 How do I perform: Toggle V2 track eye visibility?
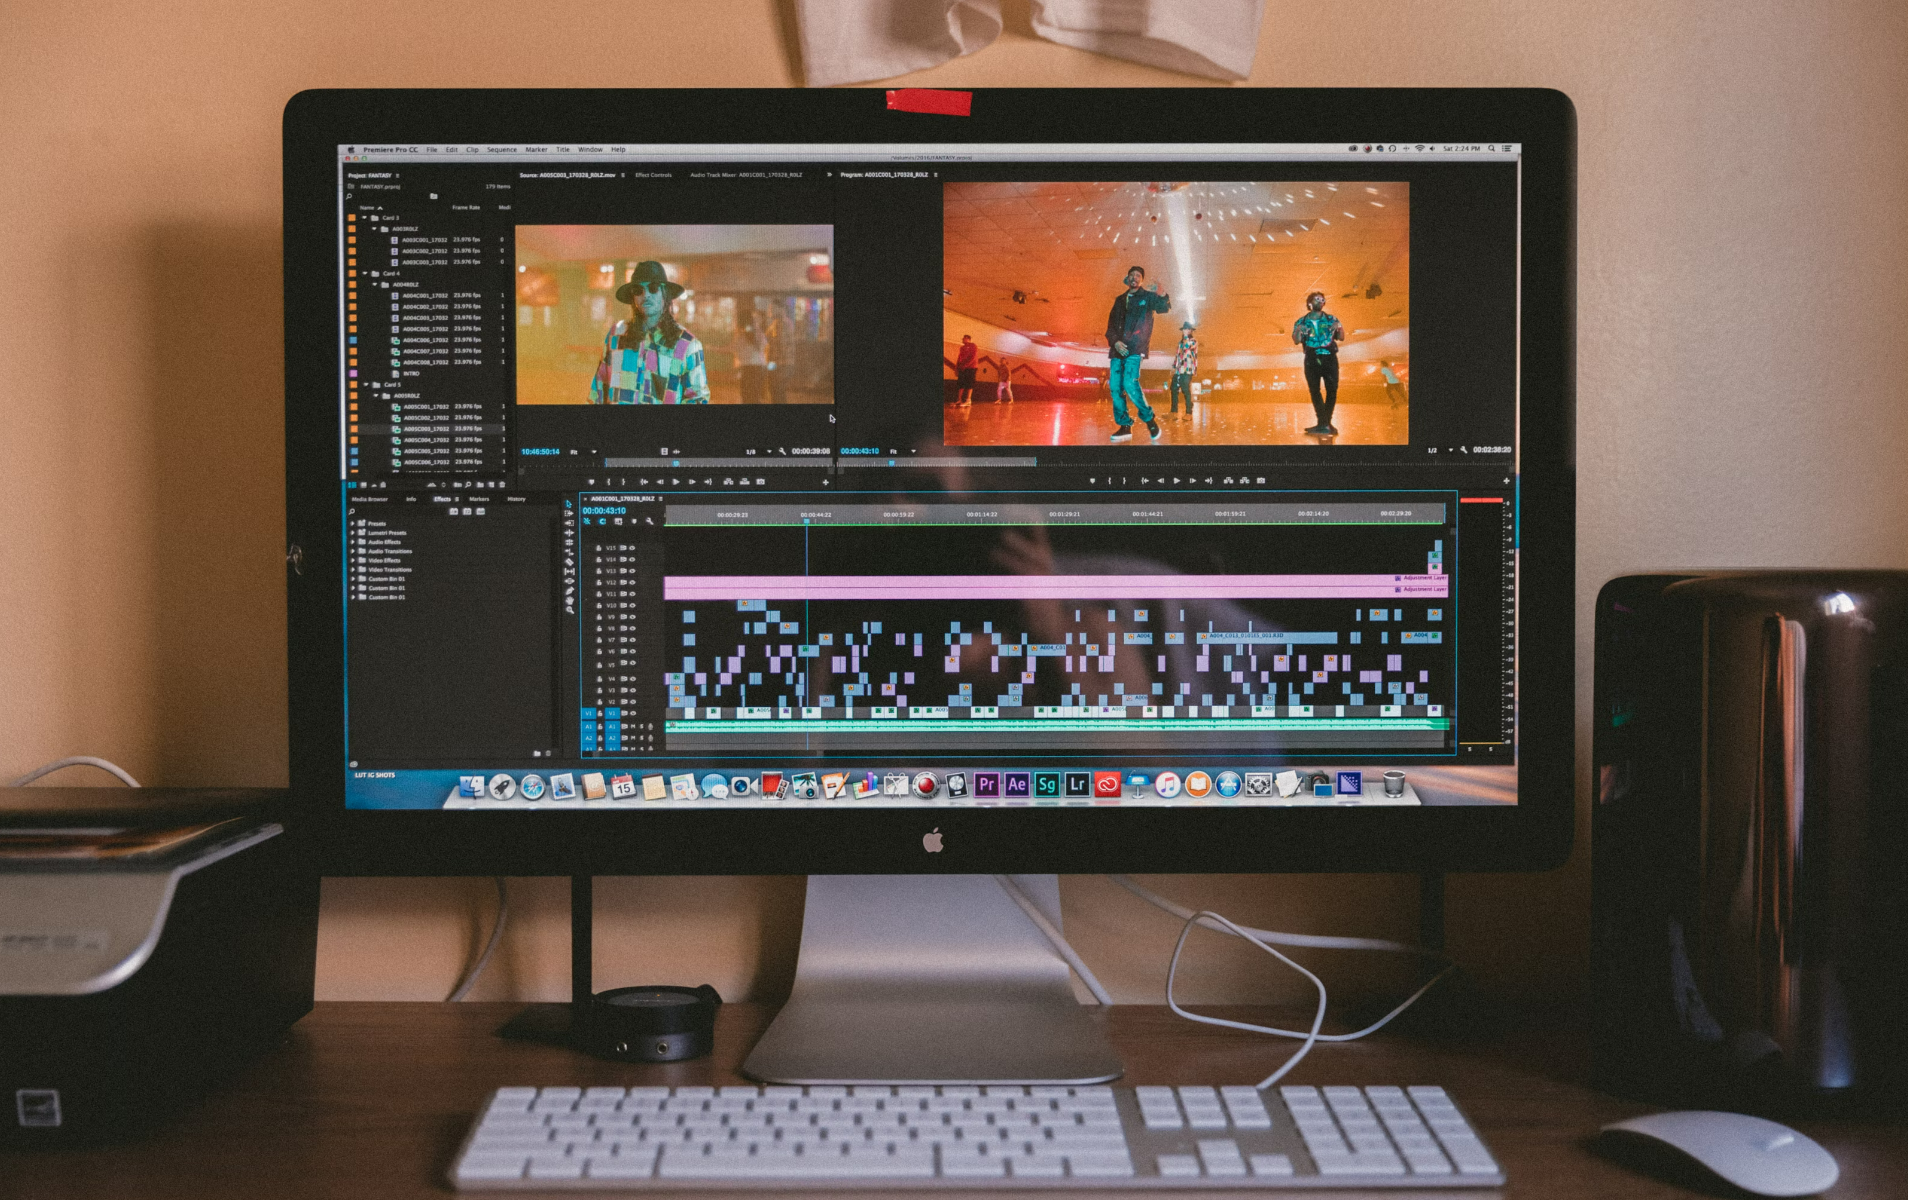pyautogui.click(x=632, y=702)
